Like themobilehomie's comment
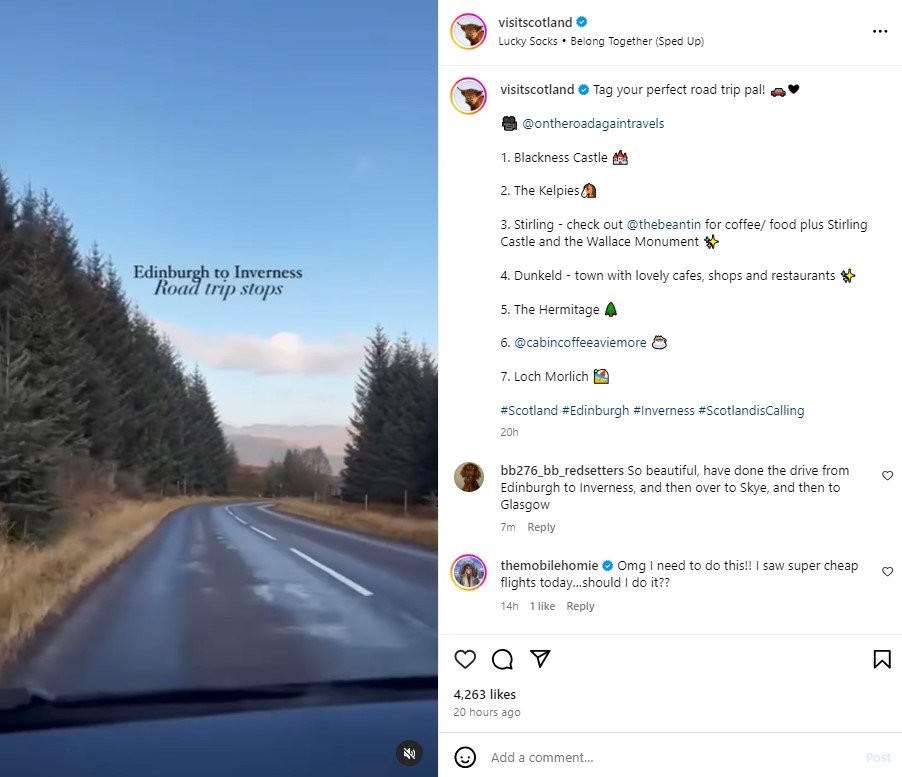Screen dimensions: 902x777 tap(888, 571)
